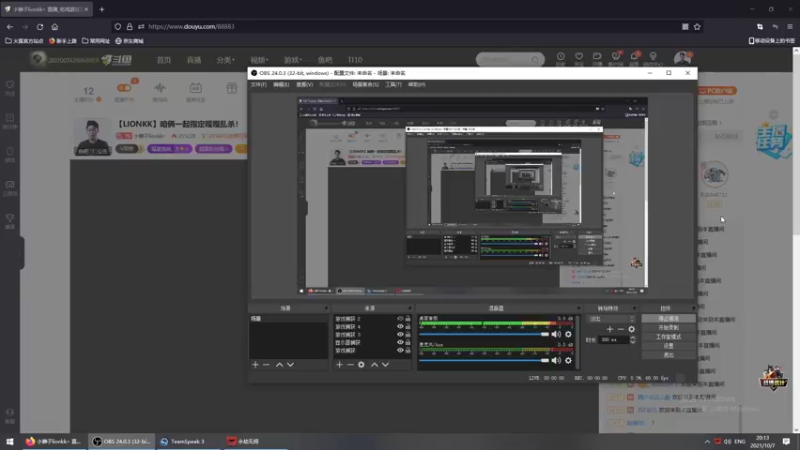Expand the Douyu category menu dropdown

(x=226, y=60)
